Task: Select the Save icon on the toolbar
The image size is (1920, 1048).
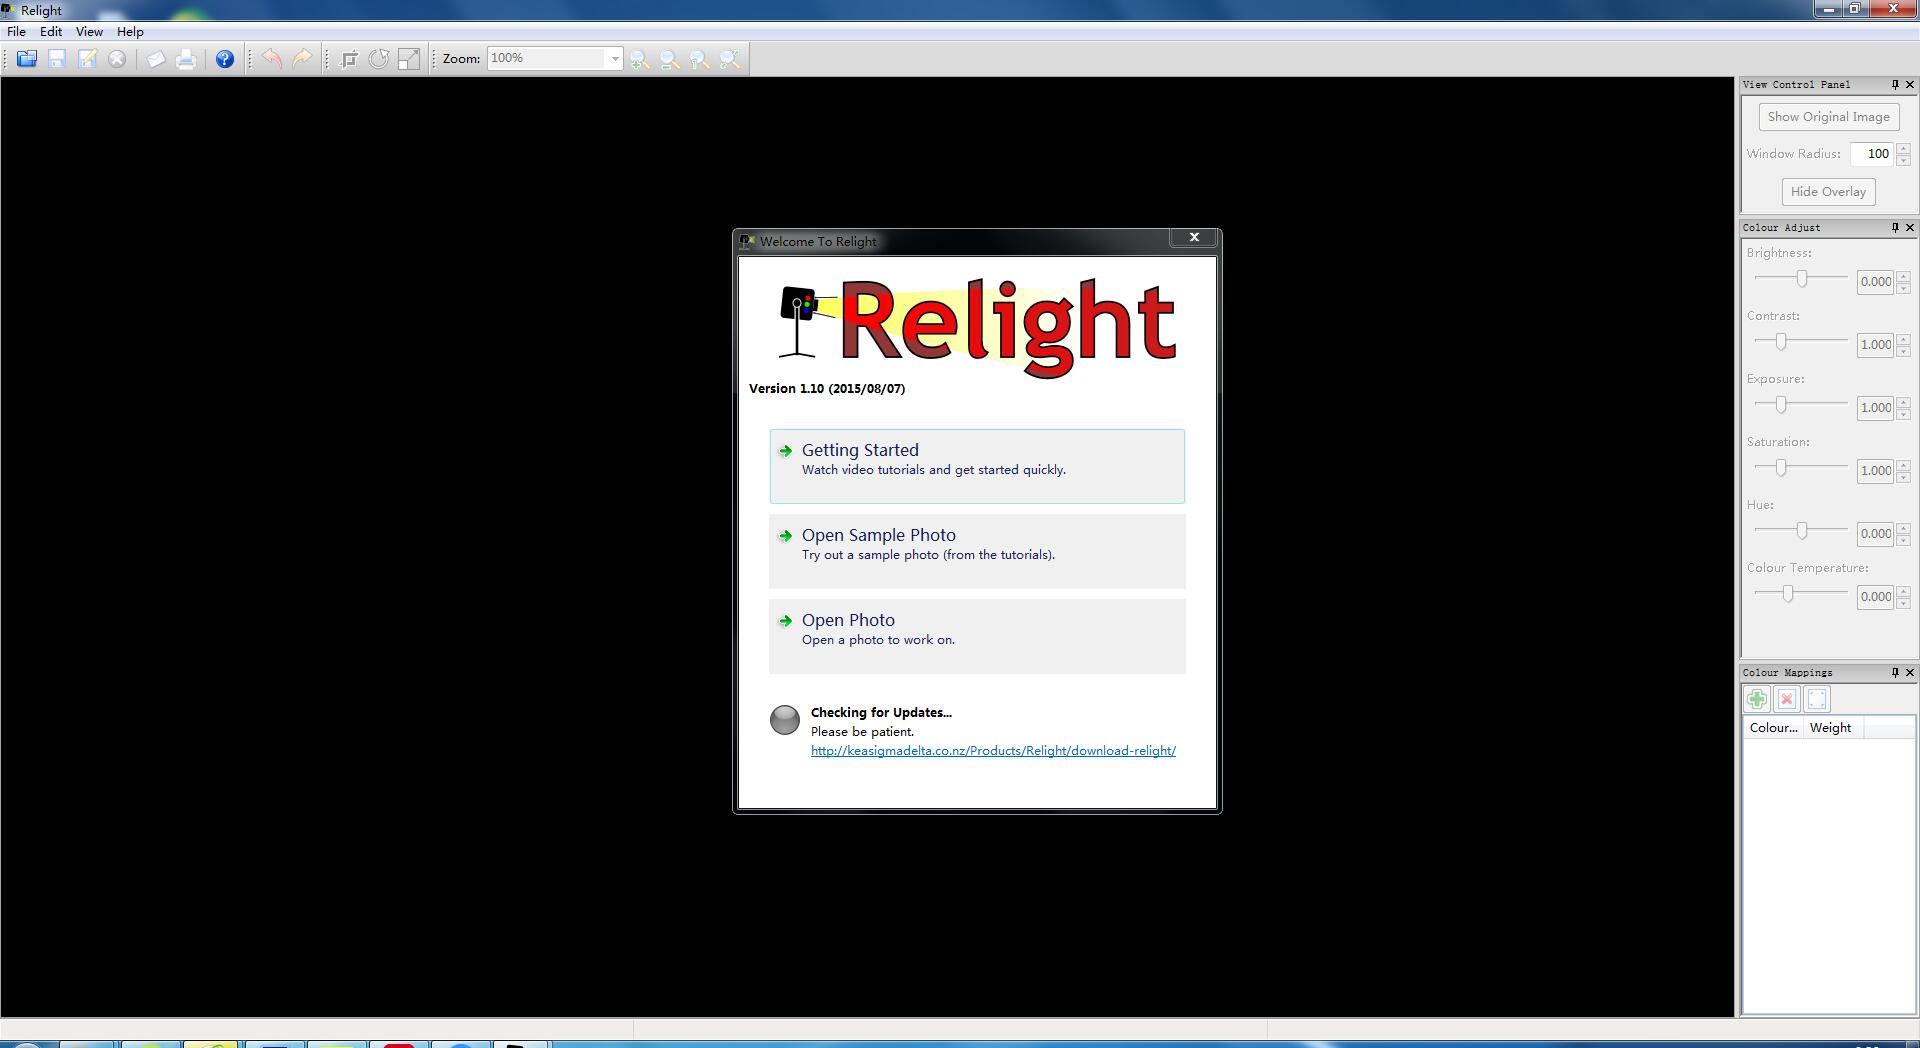Action: pyautogui.click(x=57, y=58)
